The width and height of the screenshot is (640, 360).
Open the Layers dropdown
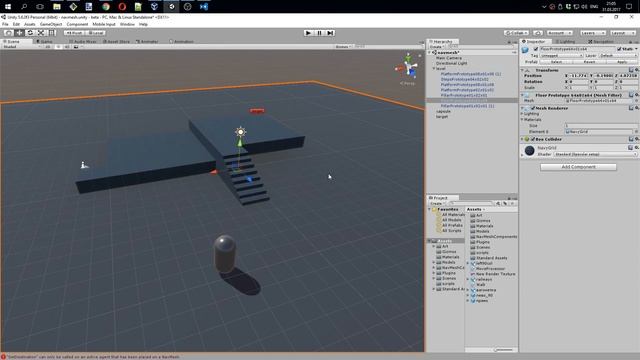click(x=592, y=33)
